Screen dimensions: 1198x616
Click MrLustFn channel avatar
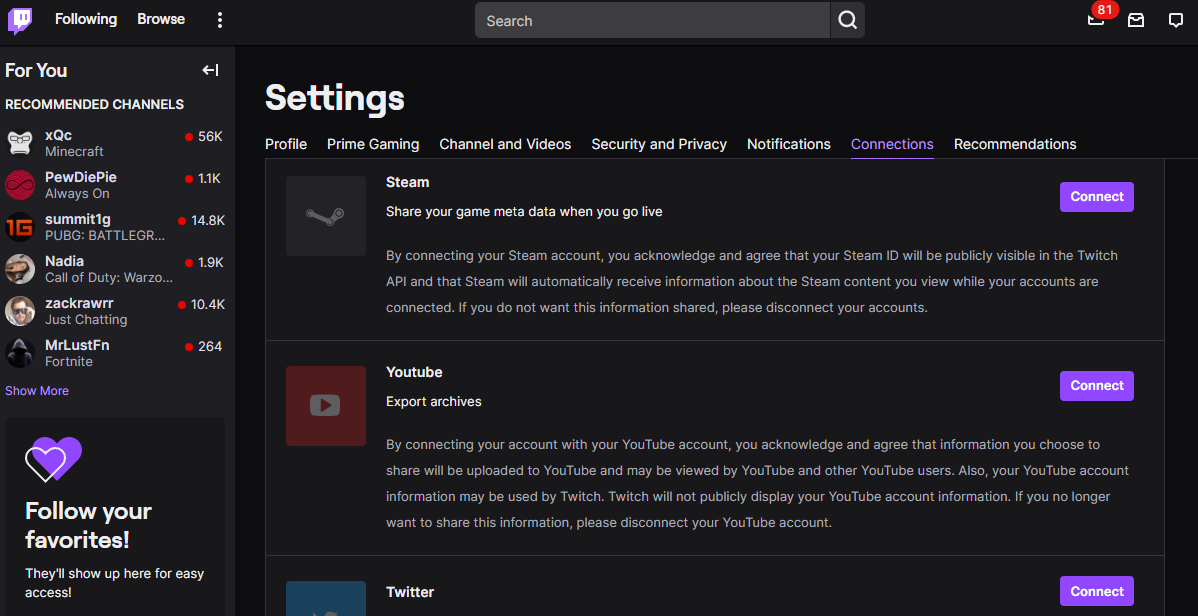click(x=20, y=353)
